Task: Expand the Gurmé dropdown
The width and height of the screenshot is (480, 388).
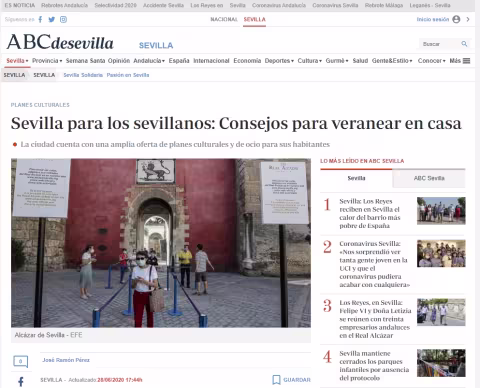Action: 337,61
